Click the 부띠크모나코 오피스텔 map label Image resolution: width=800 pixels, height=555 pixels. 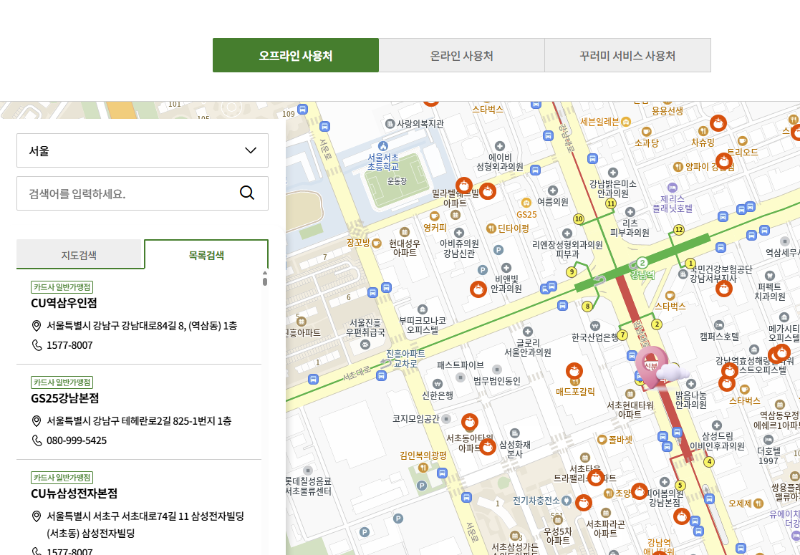coord(422,325)
